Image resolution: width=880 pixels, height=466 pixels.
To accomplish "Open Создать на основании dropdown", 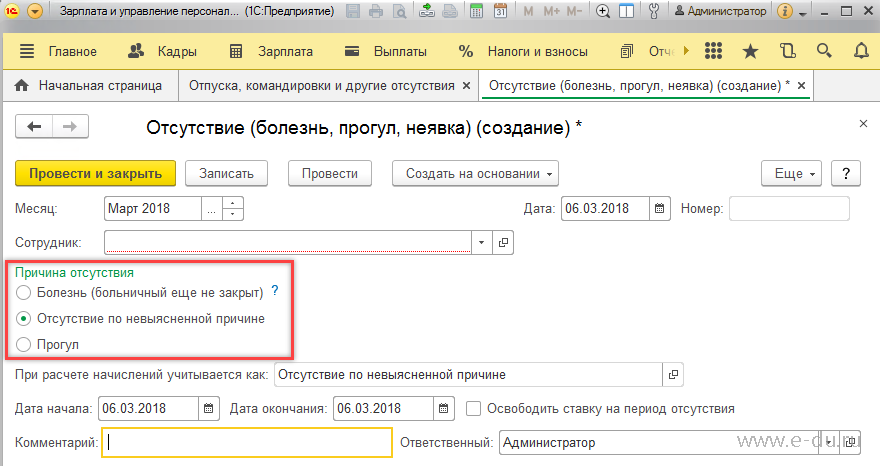I will pyautogui.click(x=475, y=173).
